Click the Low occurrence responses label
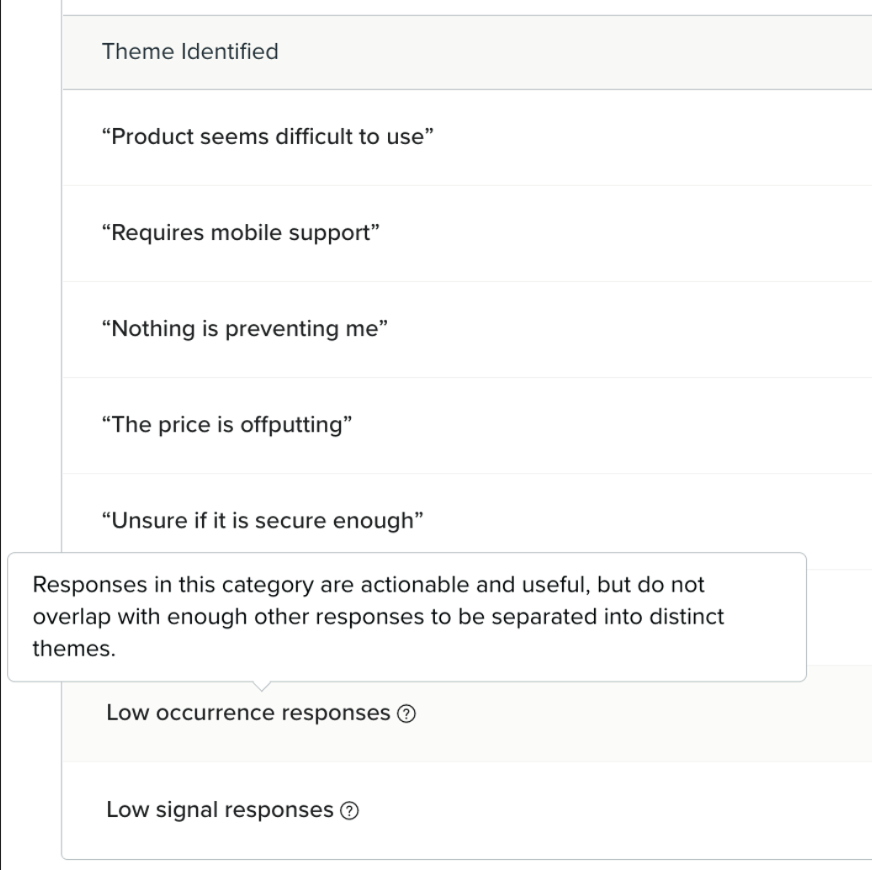Screen dimensions: 872x870 click(x=248, y=713)
